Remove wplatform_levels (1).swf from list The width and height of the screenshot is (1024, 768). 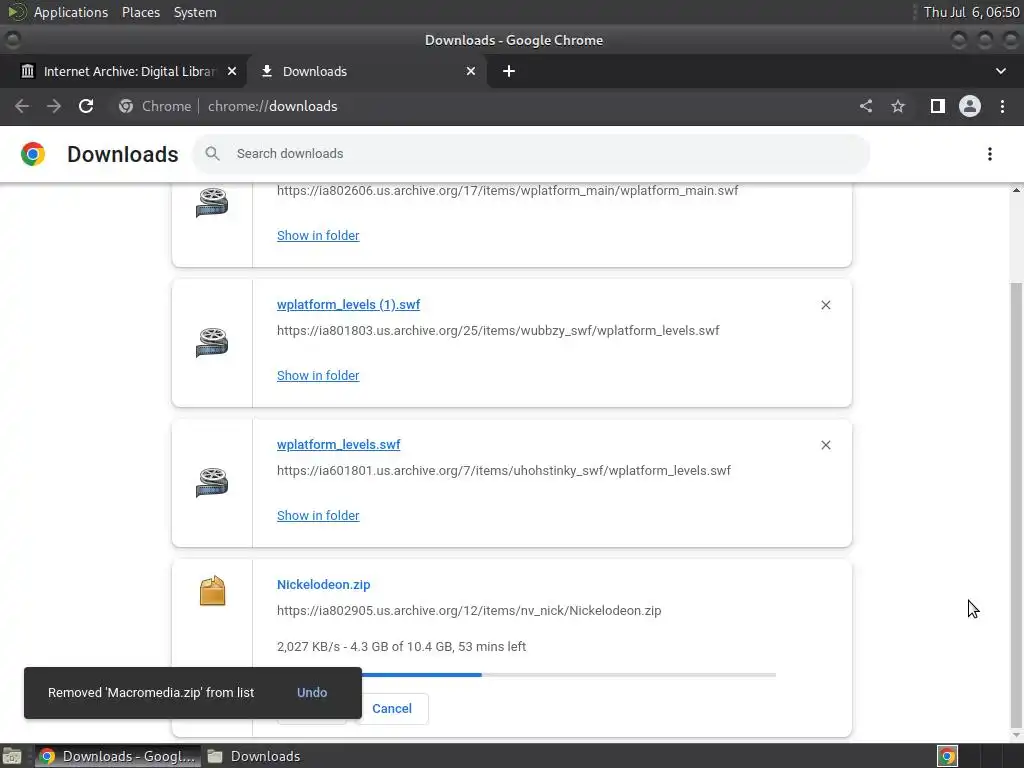pyautogui.click(x=825, y=305)
